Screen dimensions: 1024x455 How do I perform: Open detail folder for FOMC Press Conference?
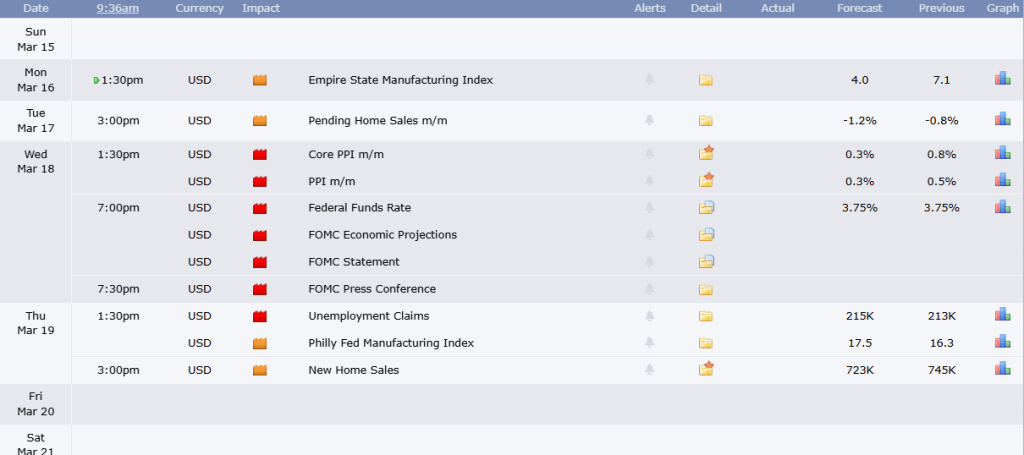click(x=706, y=289)
